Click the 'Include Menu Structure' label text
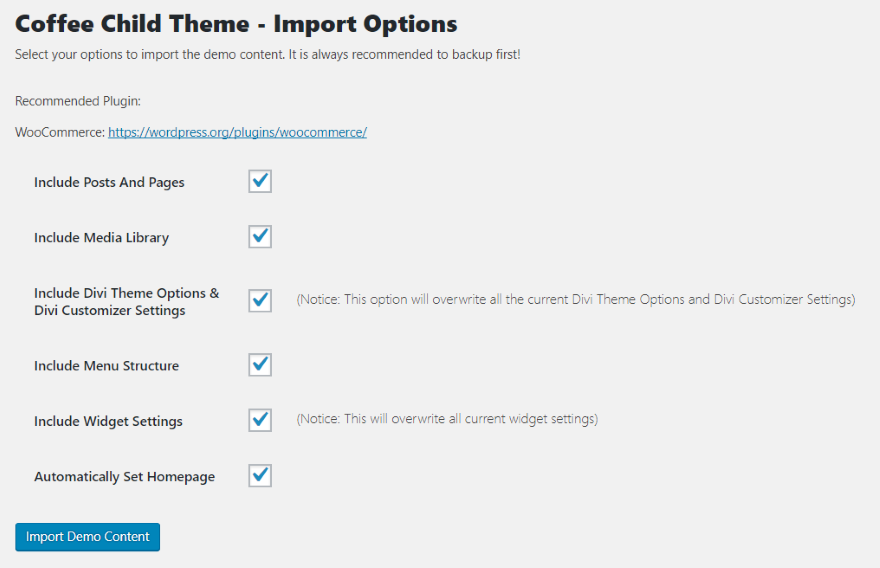The image size is (880, 568). pyautogui.click(x=106, y=366)
